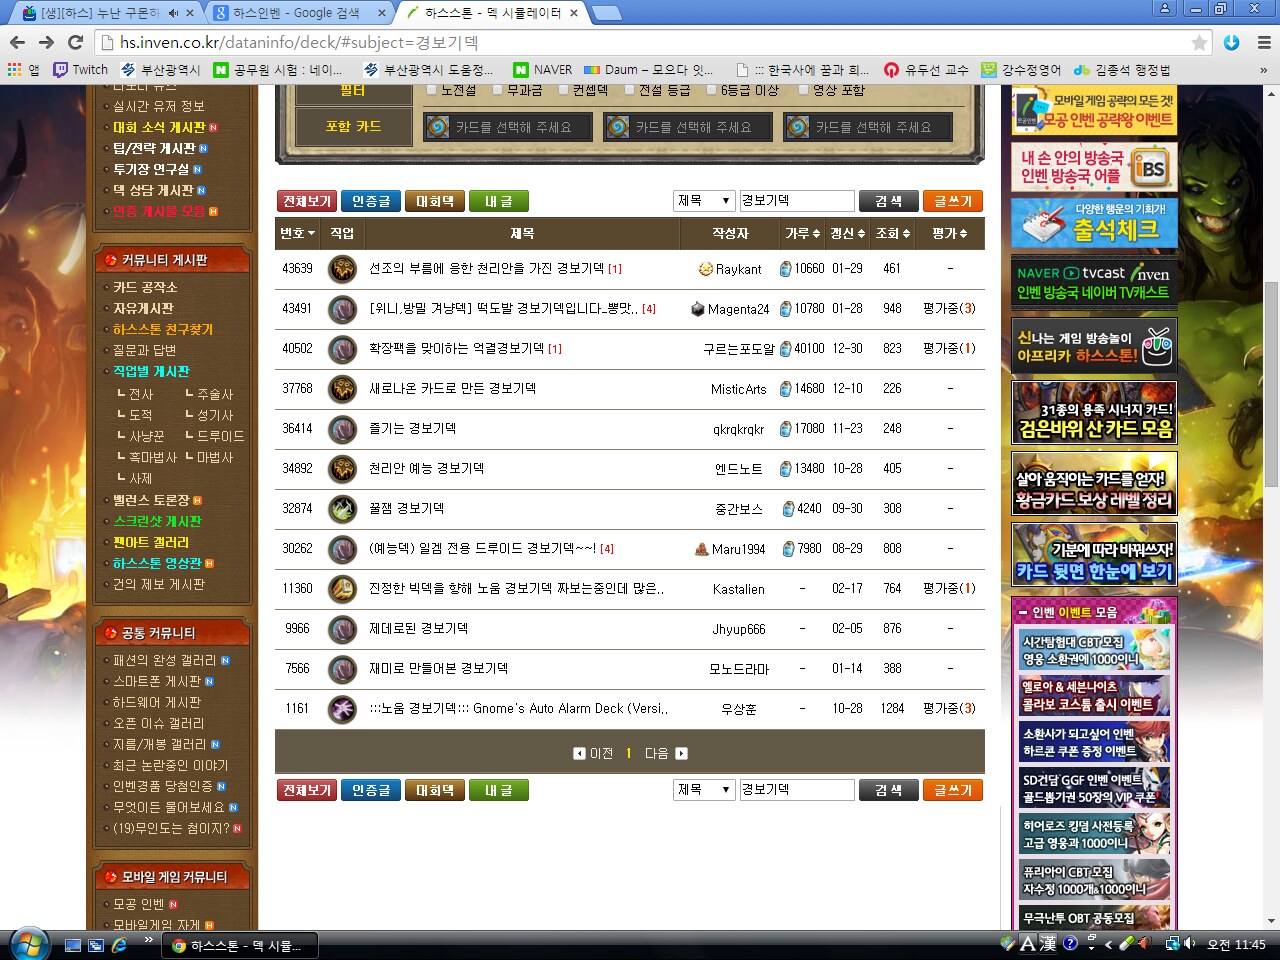Click the next page arrow beside 다음
Image resolution: width=1280 pixels, height=960 pixels.
pyautogui.click(x=681, y=753)
